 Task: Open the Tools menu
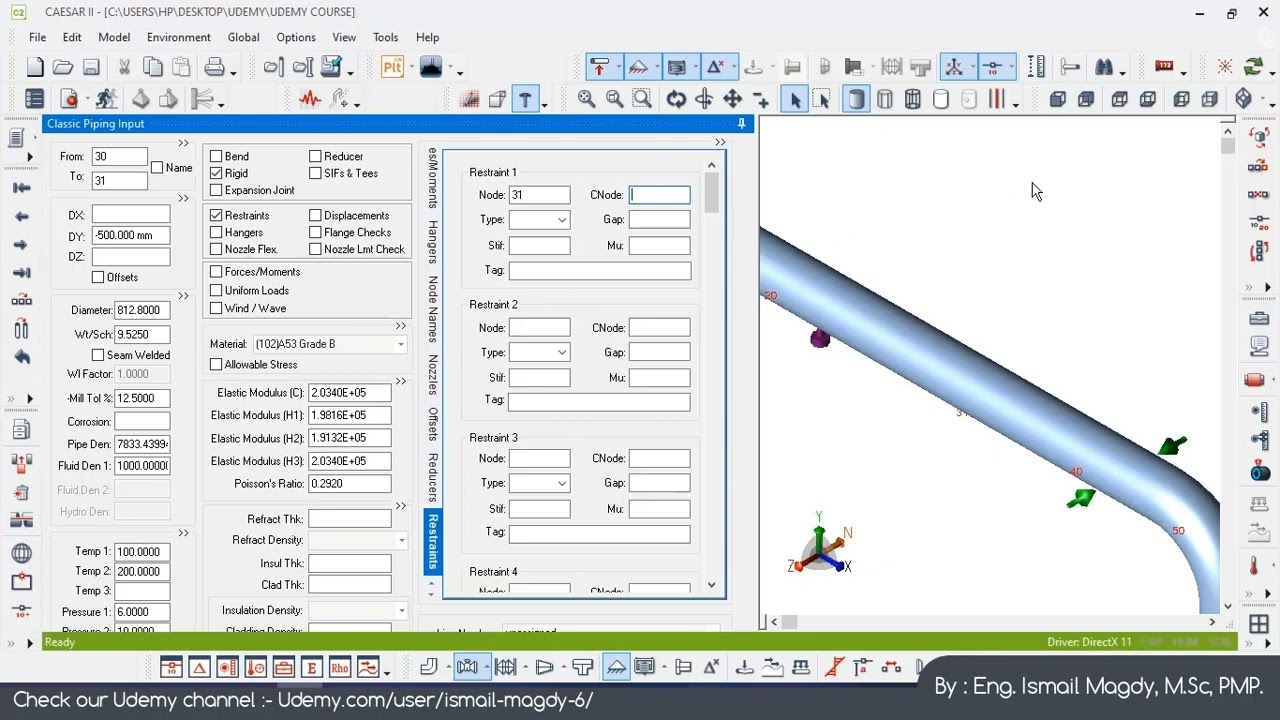(x=385, y=37)
